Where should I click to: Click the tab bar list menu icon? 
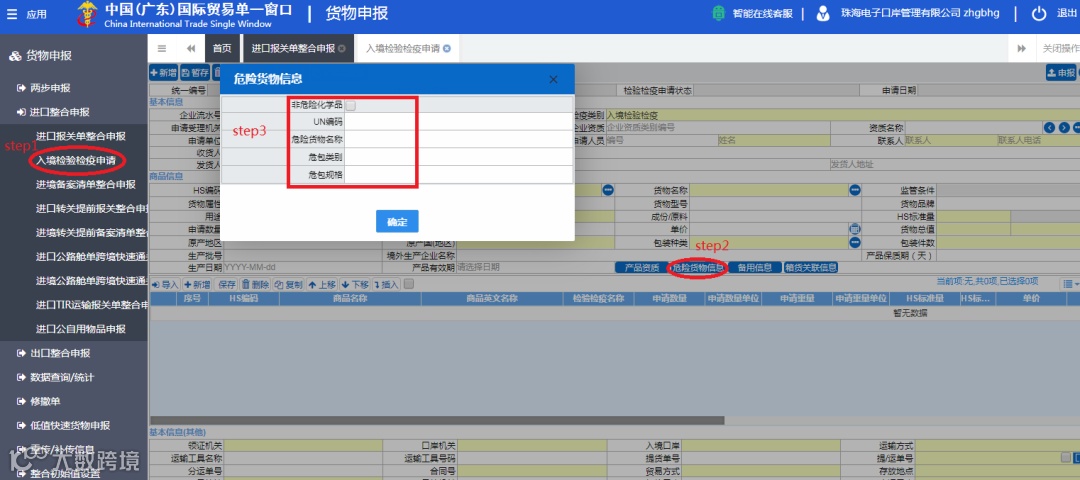162,48
